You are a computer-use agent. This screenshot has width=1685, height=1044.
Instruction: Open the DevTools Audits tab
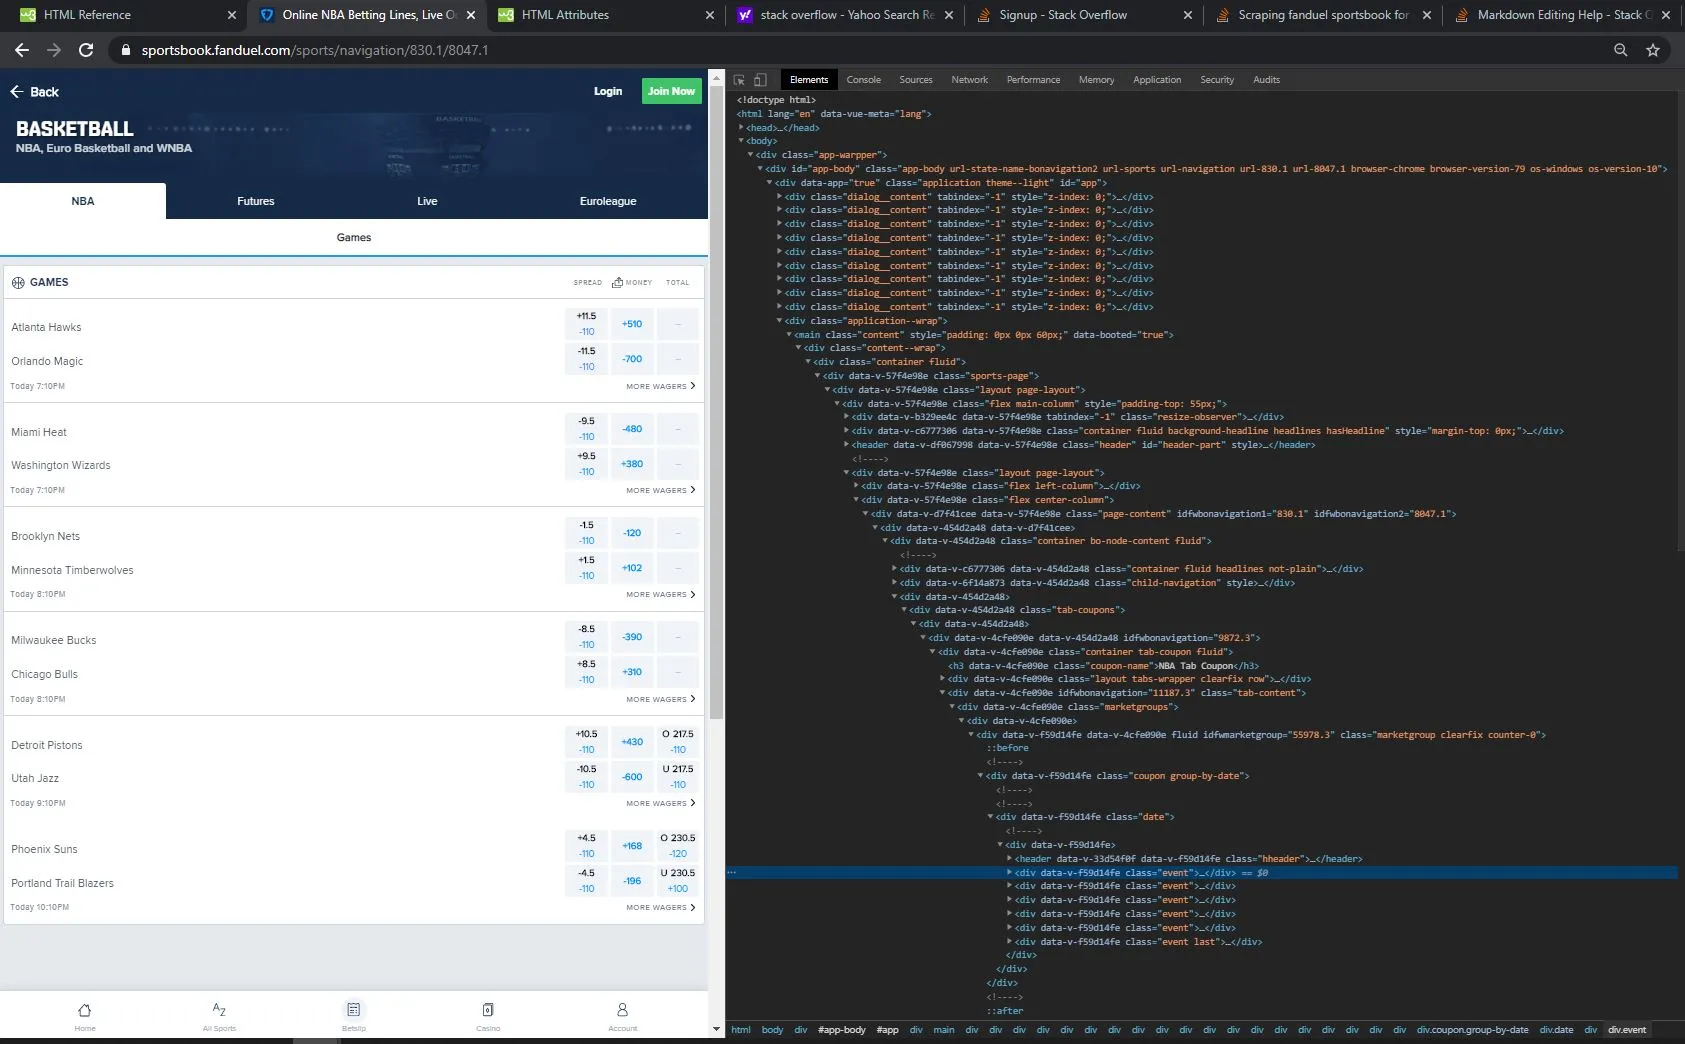pos(1267,80)
